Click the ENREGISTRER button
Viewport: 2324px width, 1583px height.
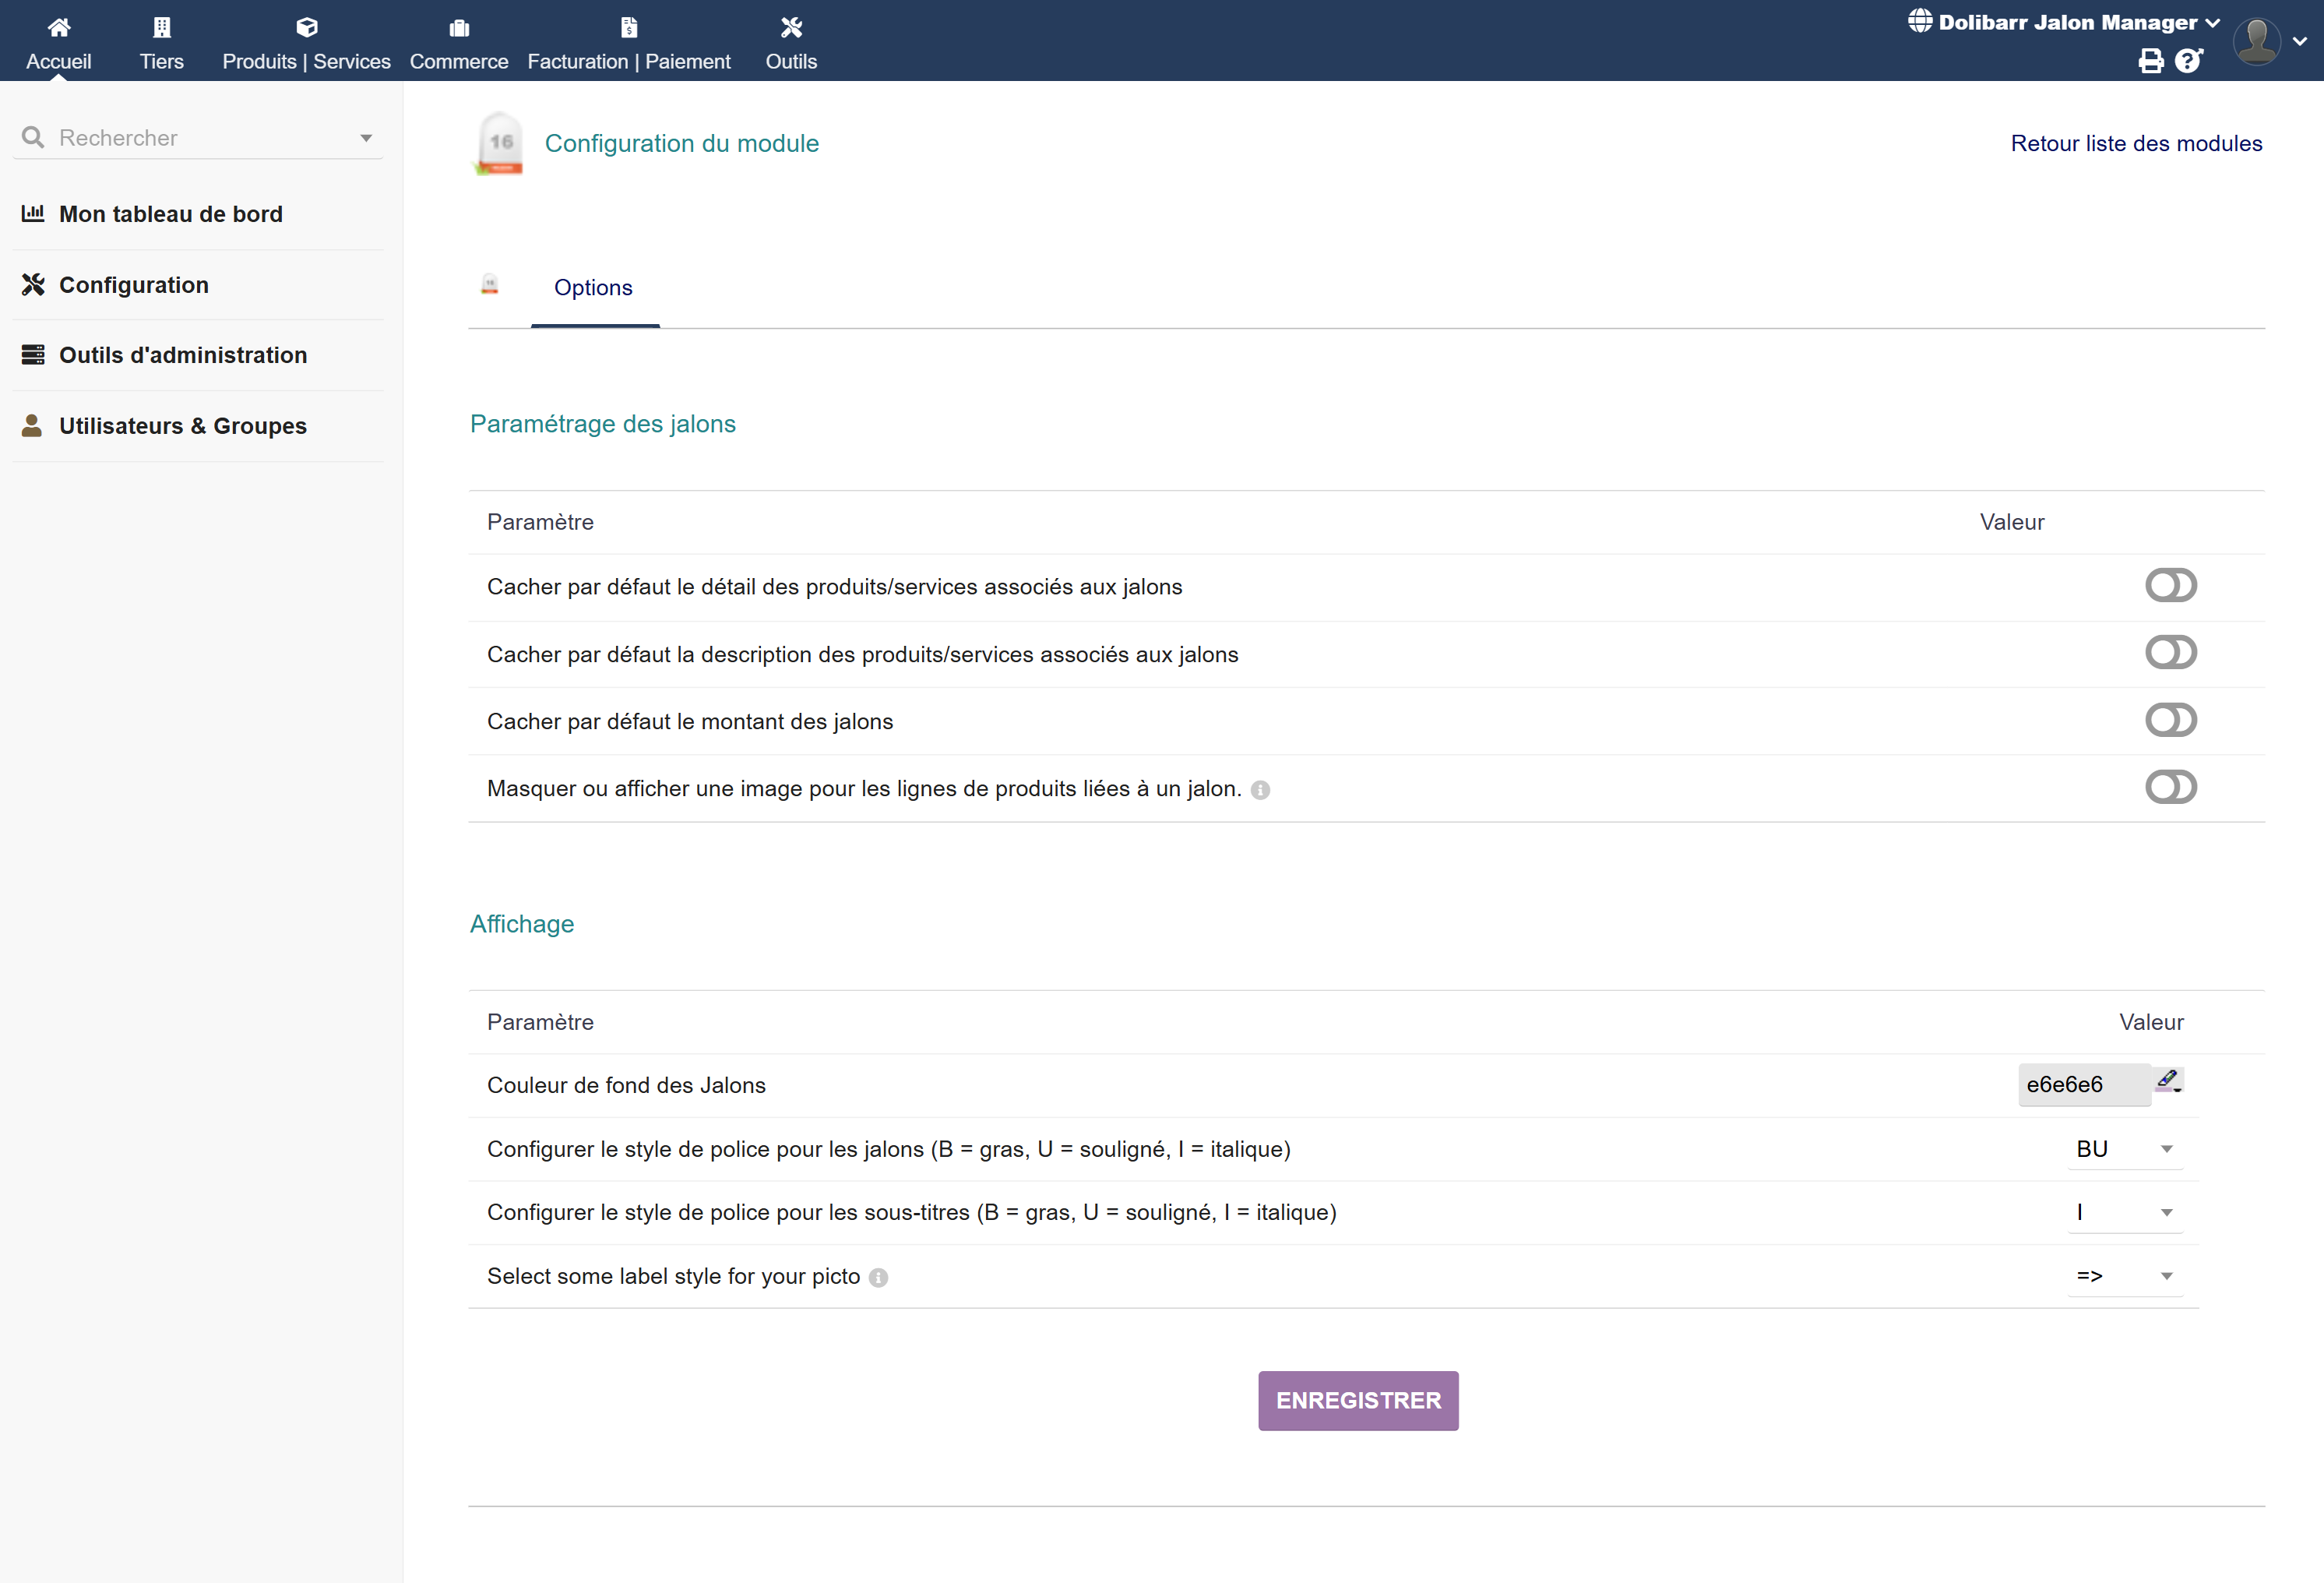point(1357,1400)
